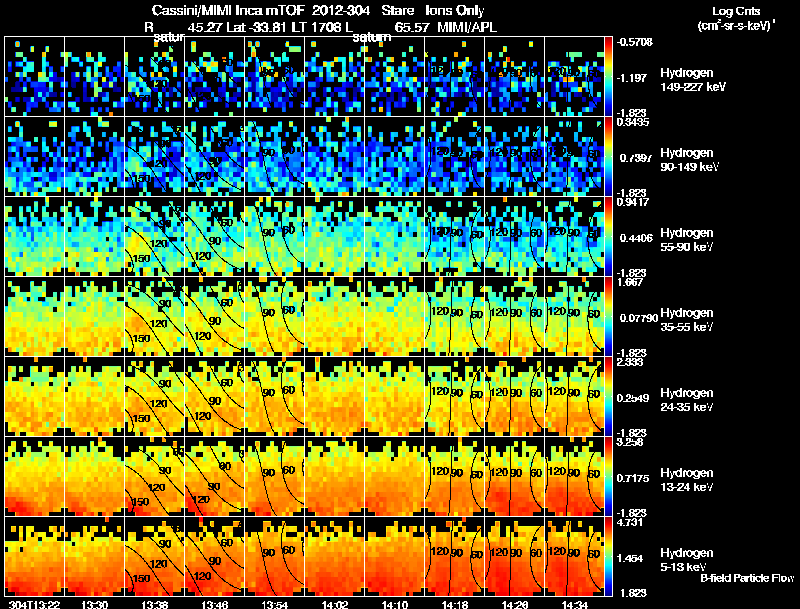This screenshot has width=800, height=609.
Task: Click the Hydrogen 35-55 keV row label
Action: (687, 320)
